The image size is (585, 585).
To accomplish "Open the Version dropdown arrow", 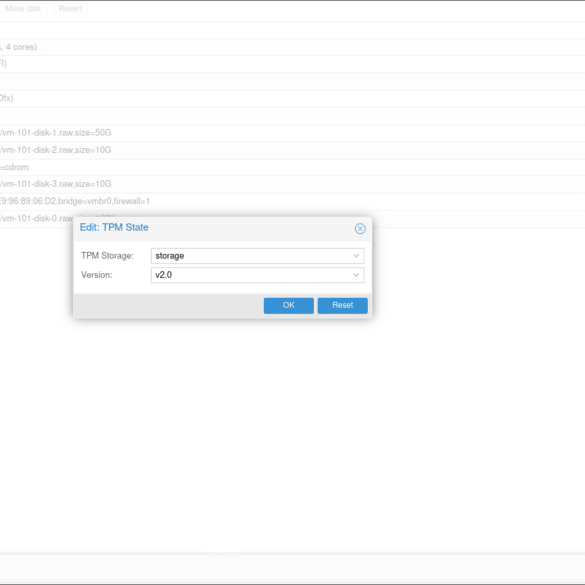I will tap(356, 275).
